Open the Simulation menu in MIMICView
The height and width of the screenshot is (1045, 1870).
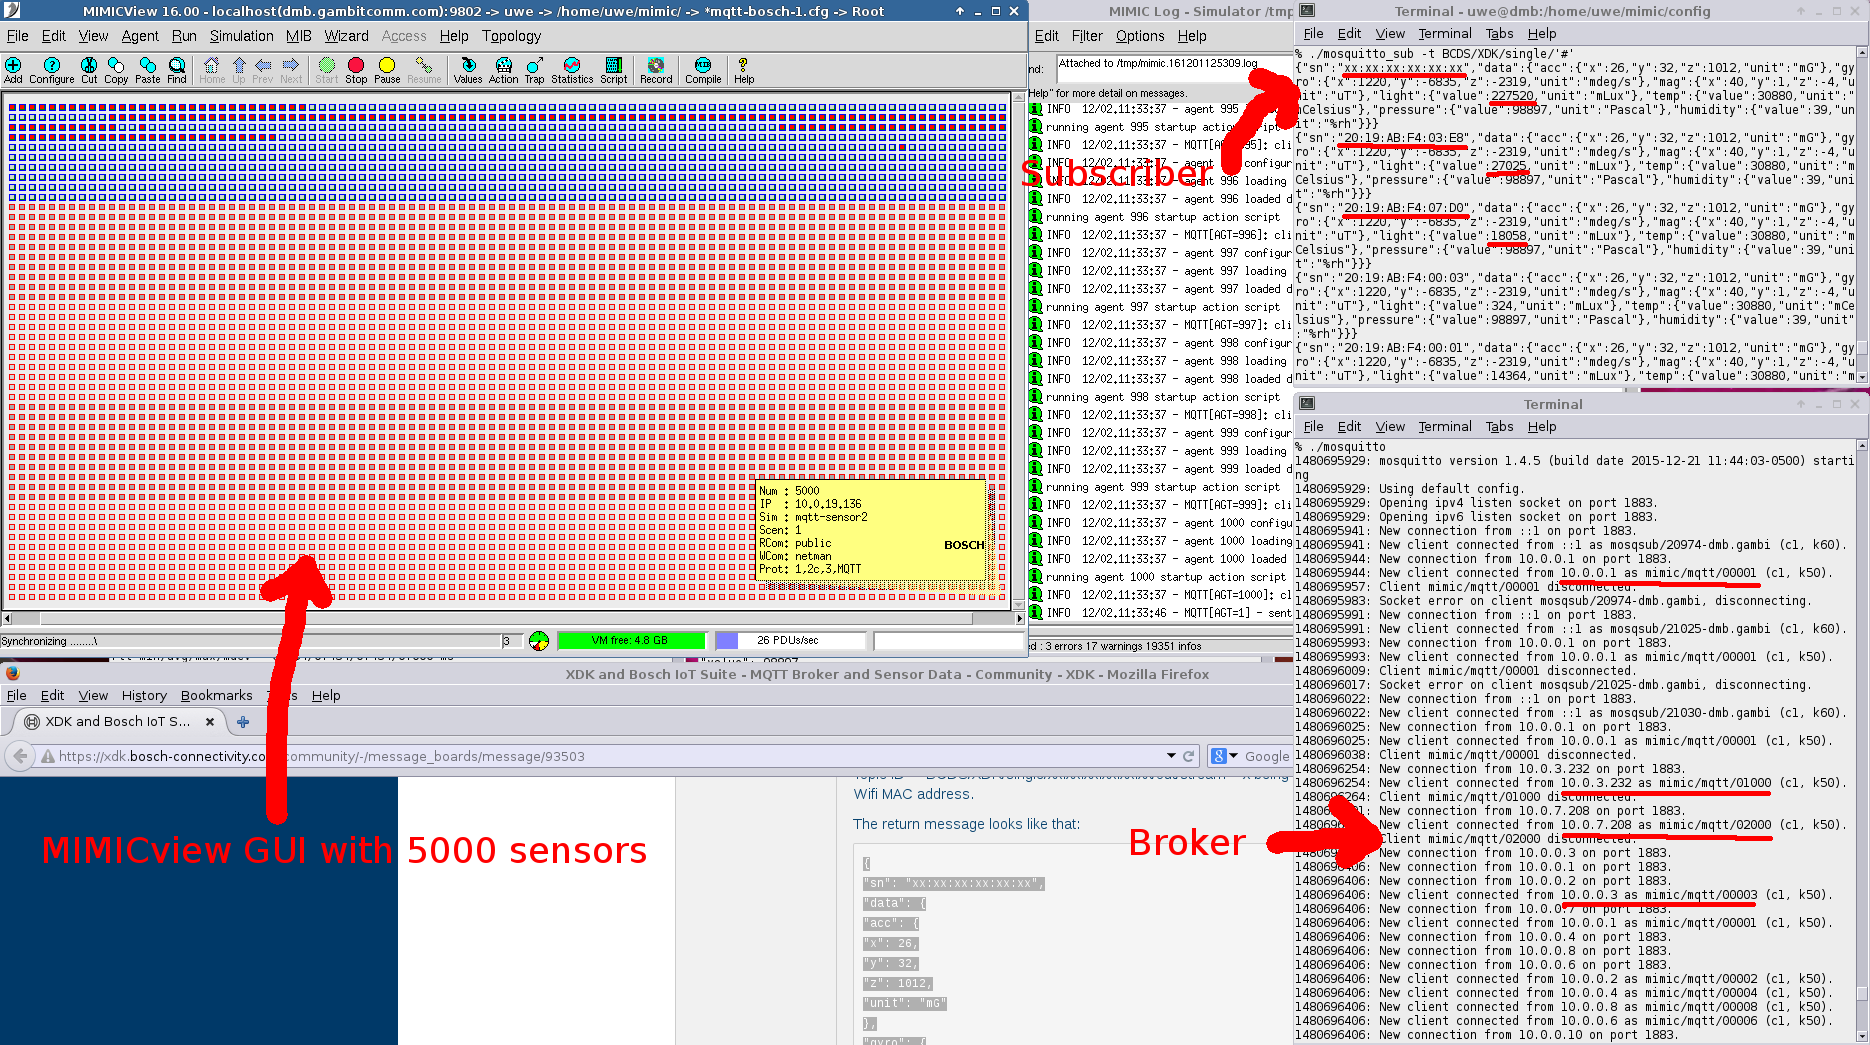[241, 36]
